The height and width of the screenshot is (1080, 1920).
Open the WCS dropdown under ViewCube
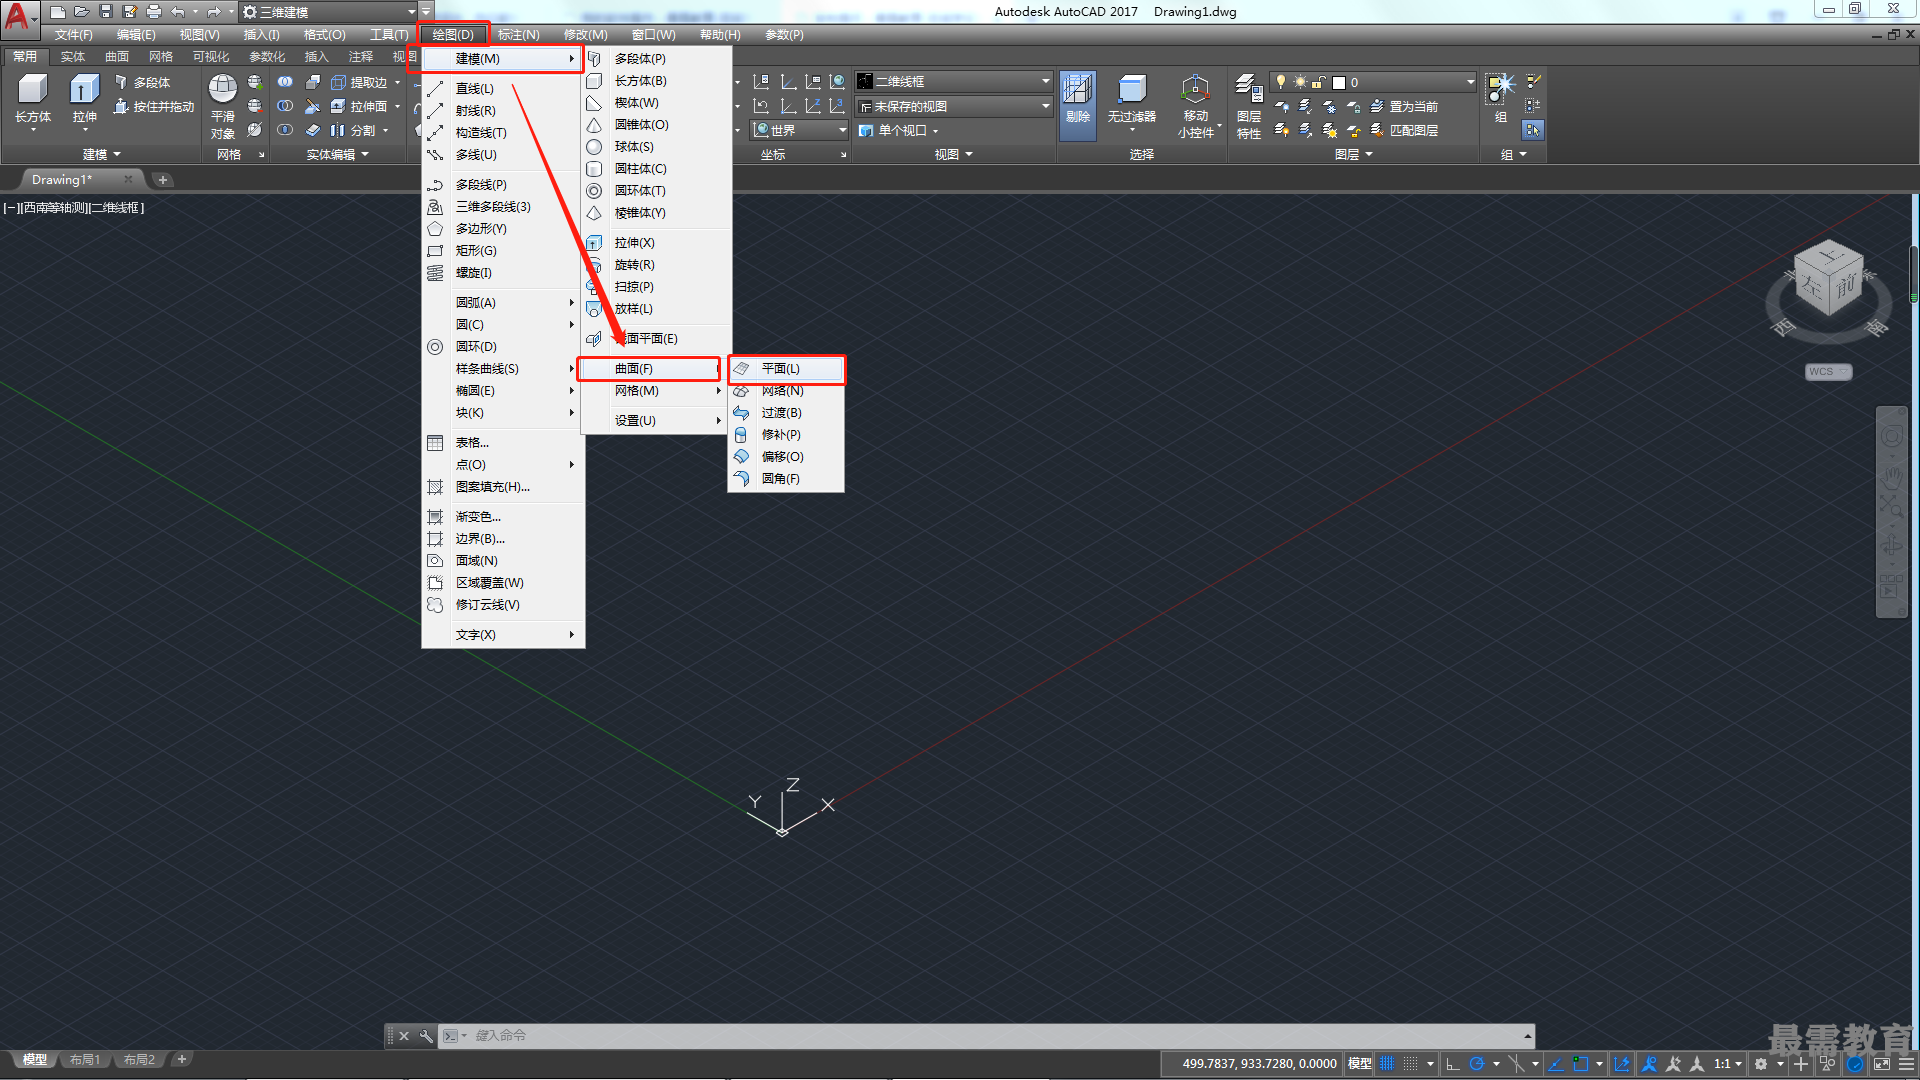coord(1829,372)
